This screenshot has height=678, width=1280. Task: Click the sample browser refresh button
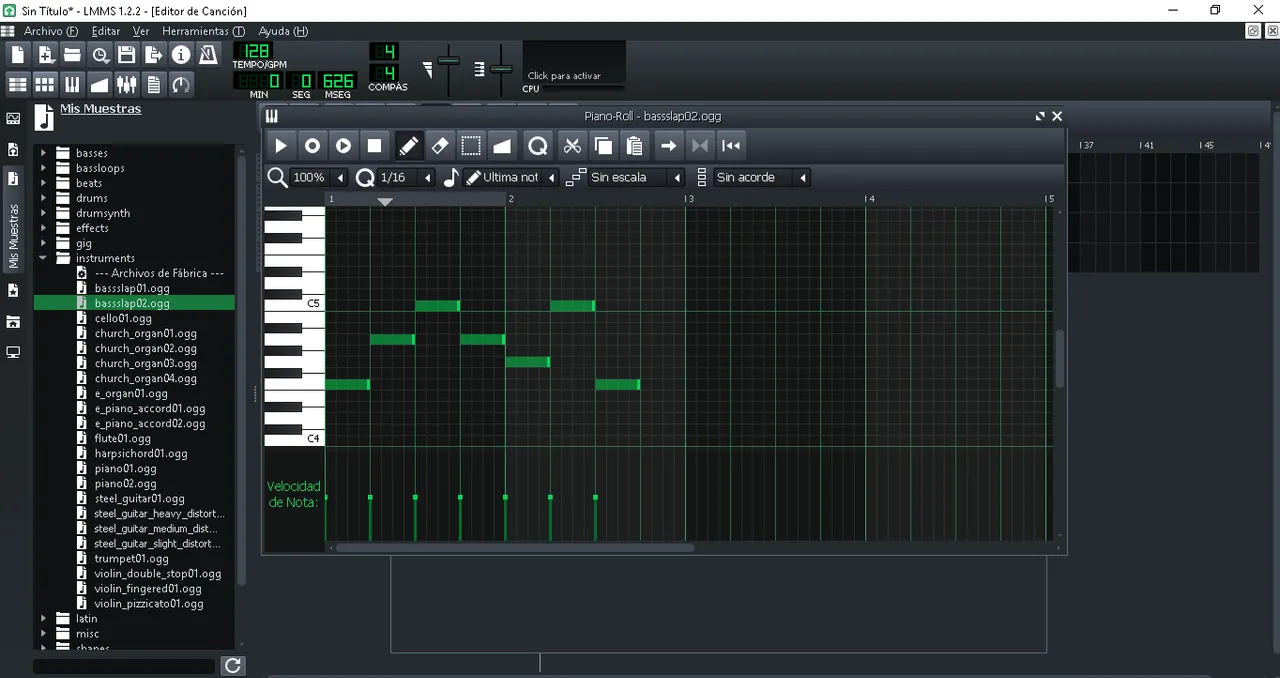232,666
